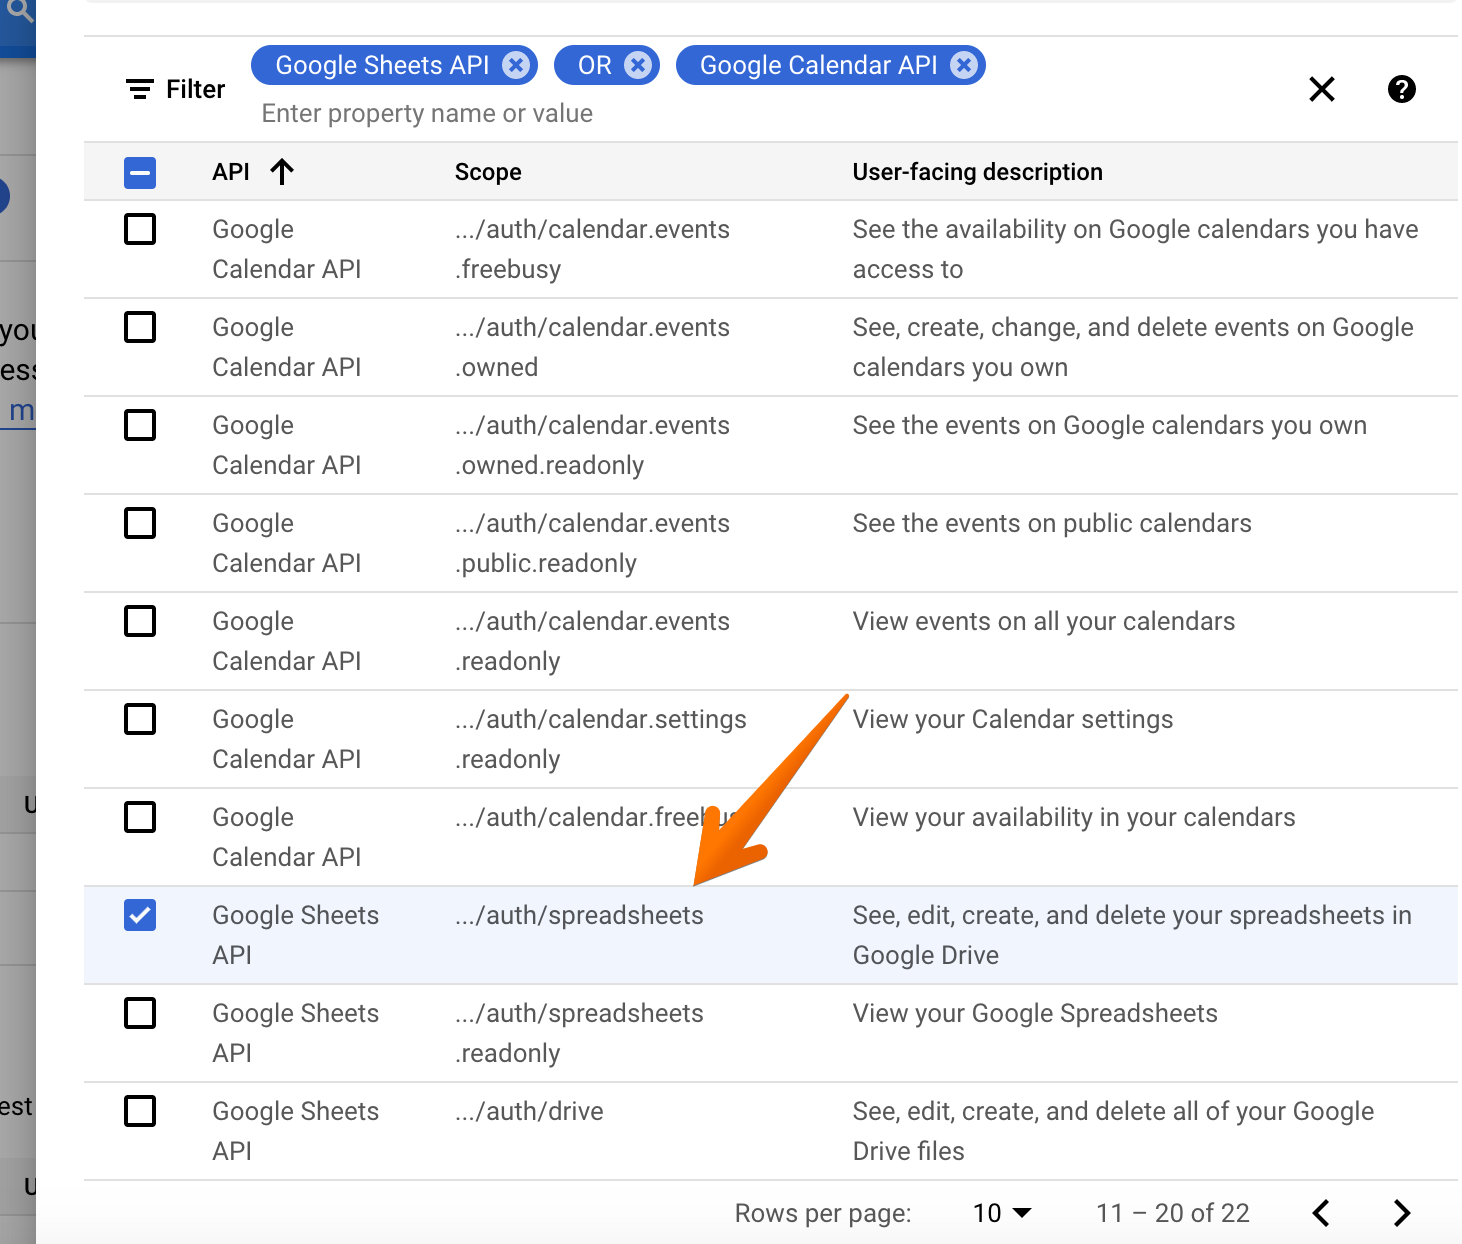The image size is (1462, 1244).
Task: Click the API column header
Action: click(x=231, y=172)
